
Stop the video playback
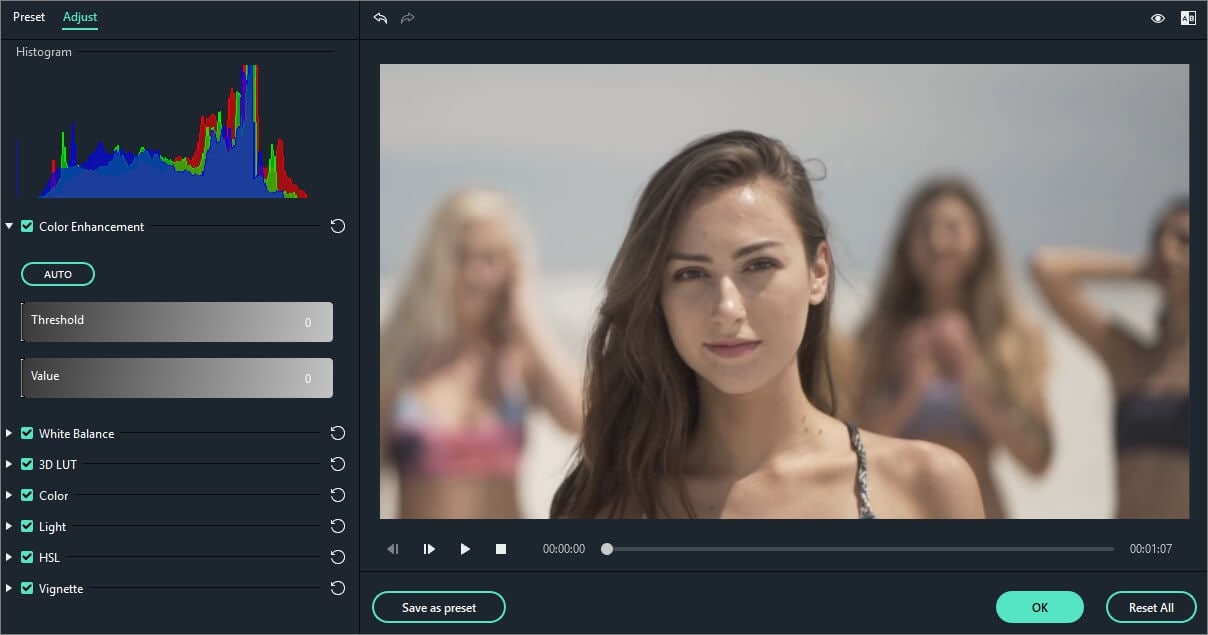[501, 549]
